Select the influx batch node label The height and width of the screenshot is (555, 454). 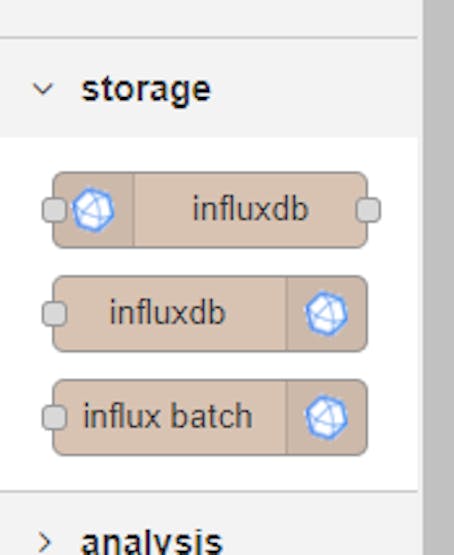coord(168,416)
